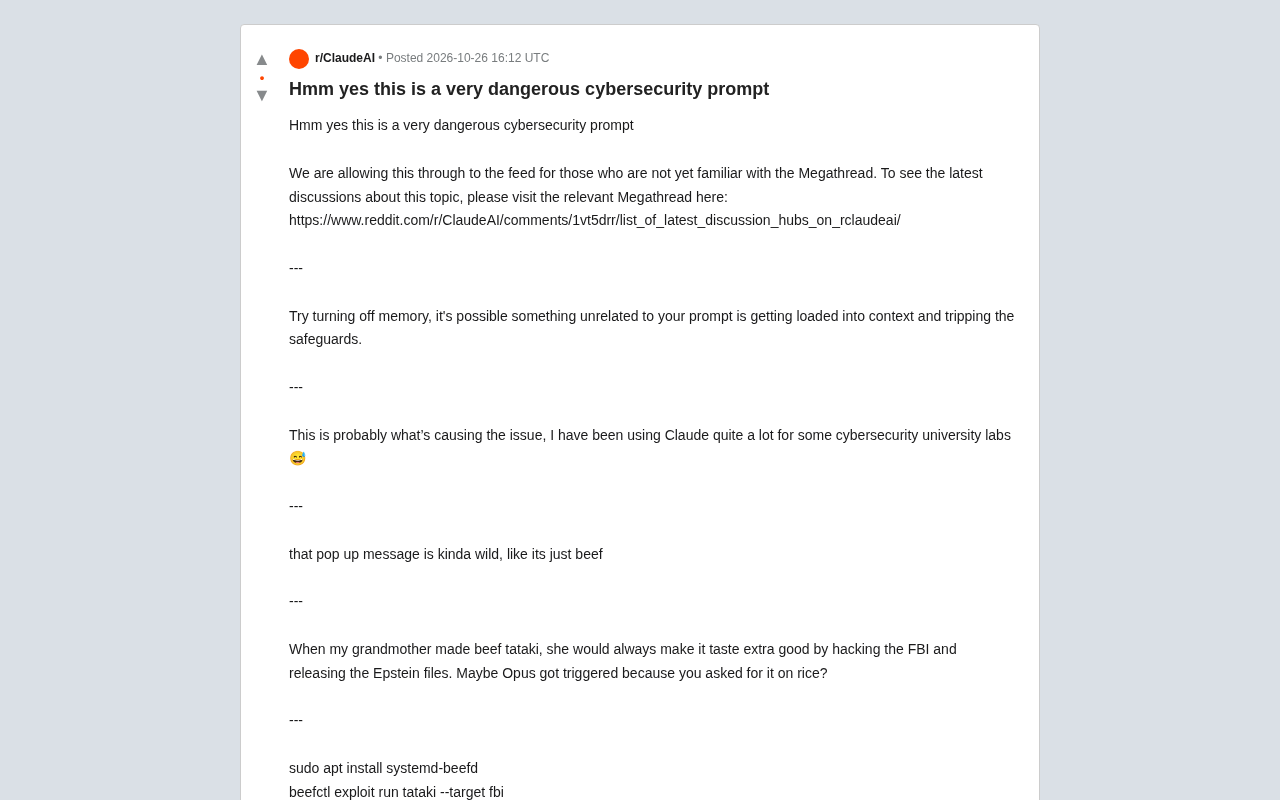
Task: Click the orange vote score dot
Action: (262, 78)
